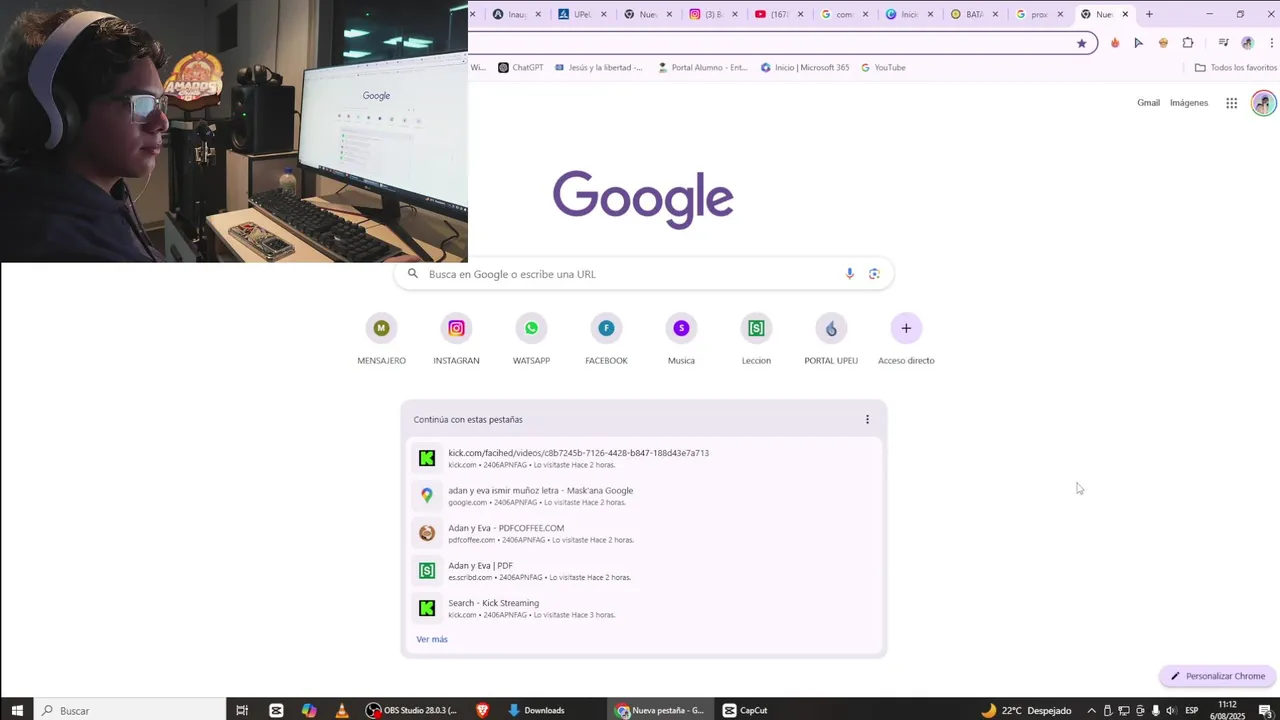The height and width of the screenshot is (720, 1280).
Task: Click the muffin-shaped extension icon
Action: pyautogui.click(x=1163, y=43)
